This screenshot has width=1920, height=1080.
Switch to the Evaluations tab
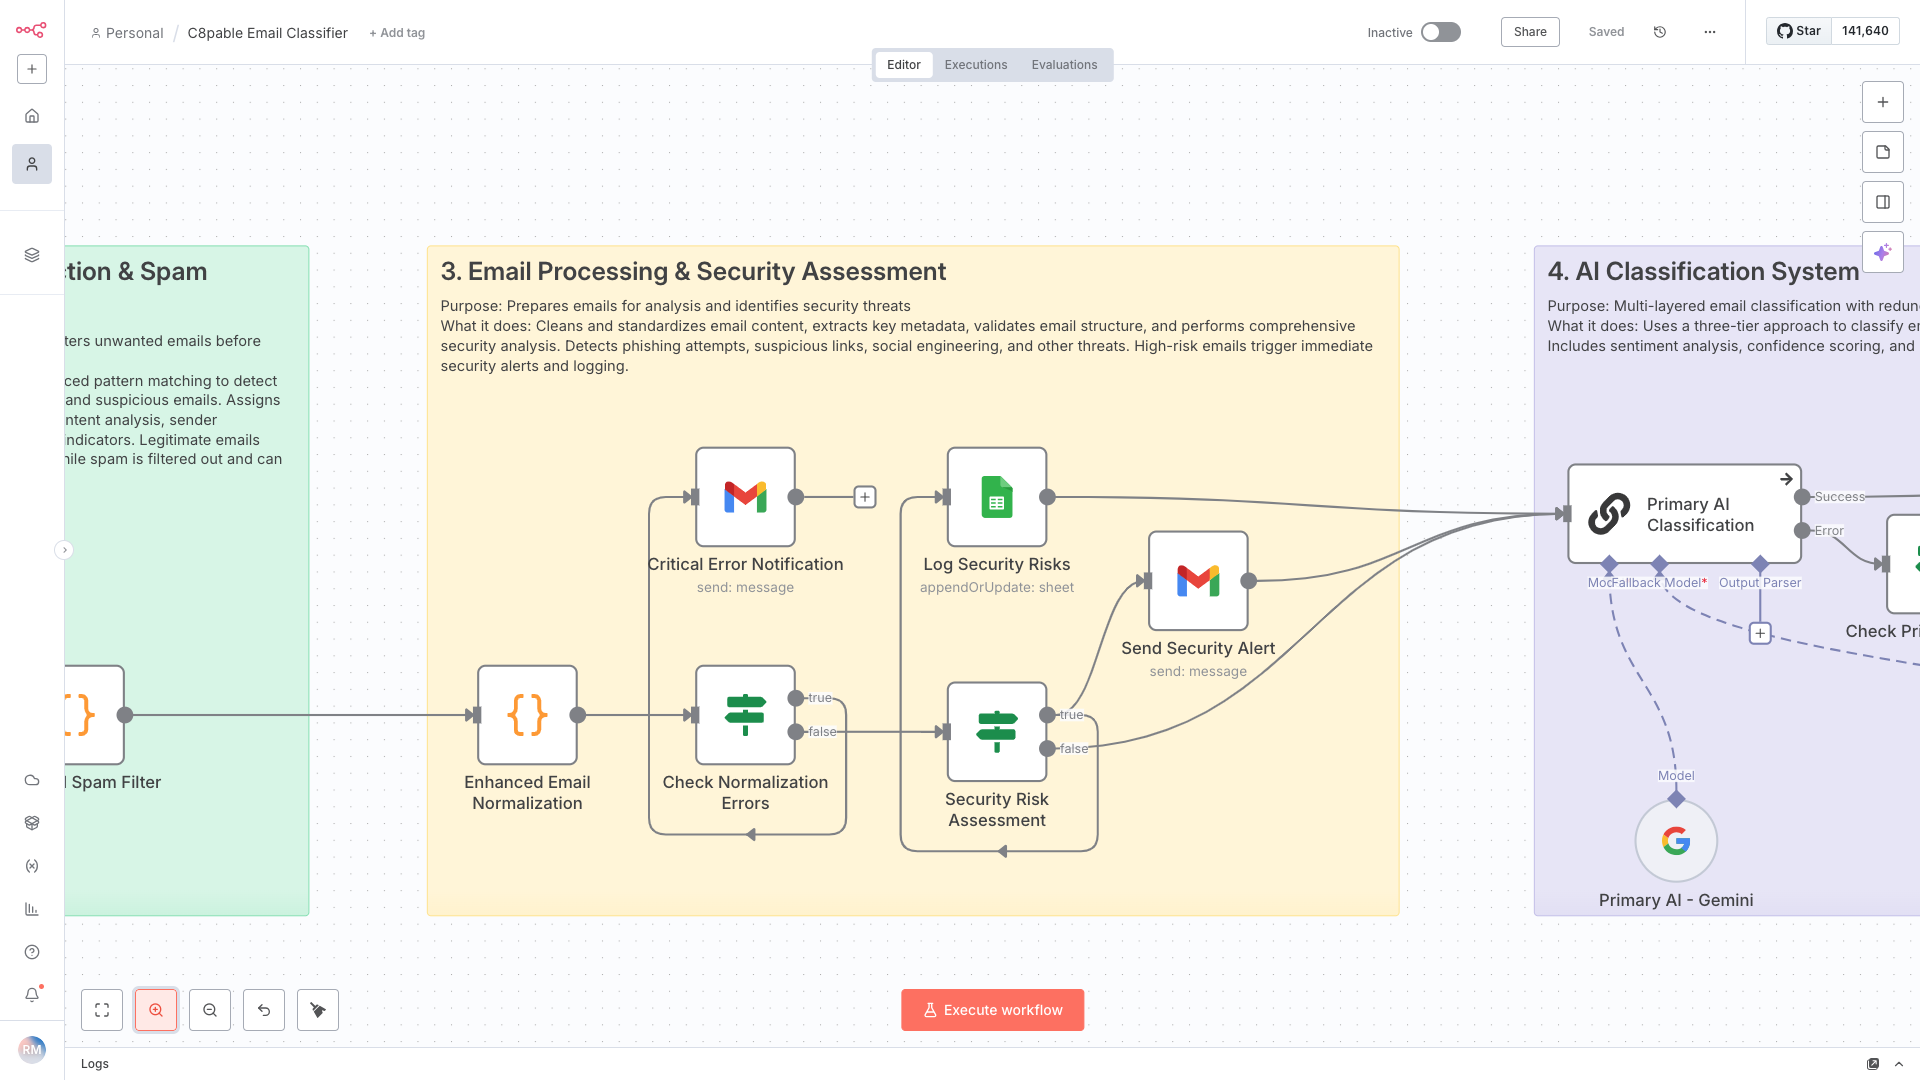click(x=1064, y=65)
